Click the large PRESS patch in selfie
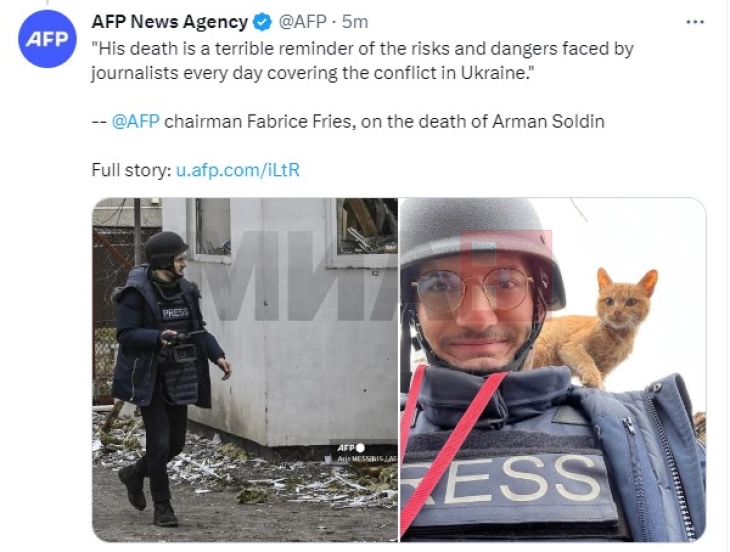730x552 pixels. coord(506,479)
